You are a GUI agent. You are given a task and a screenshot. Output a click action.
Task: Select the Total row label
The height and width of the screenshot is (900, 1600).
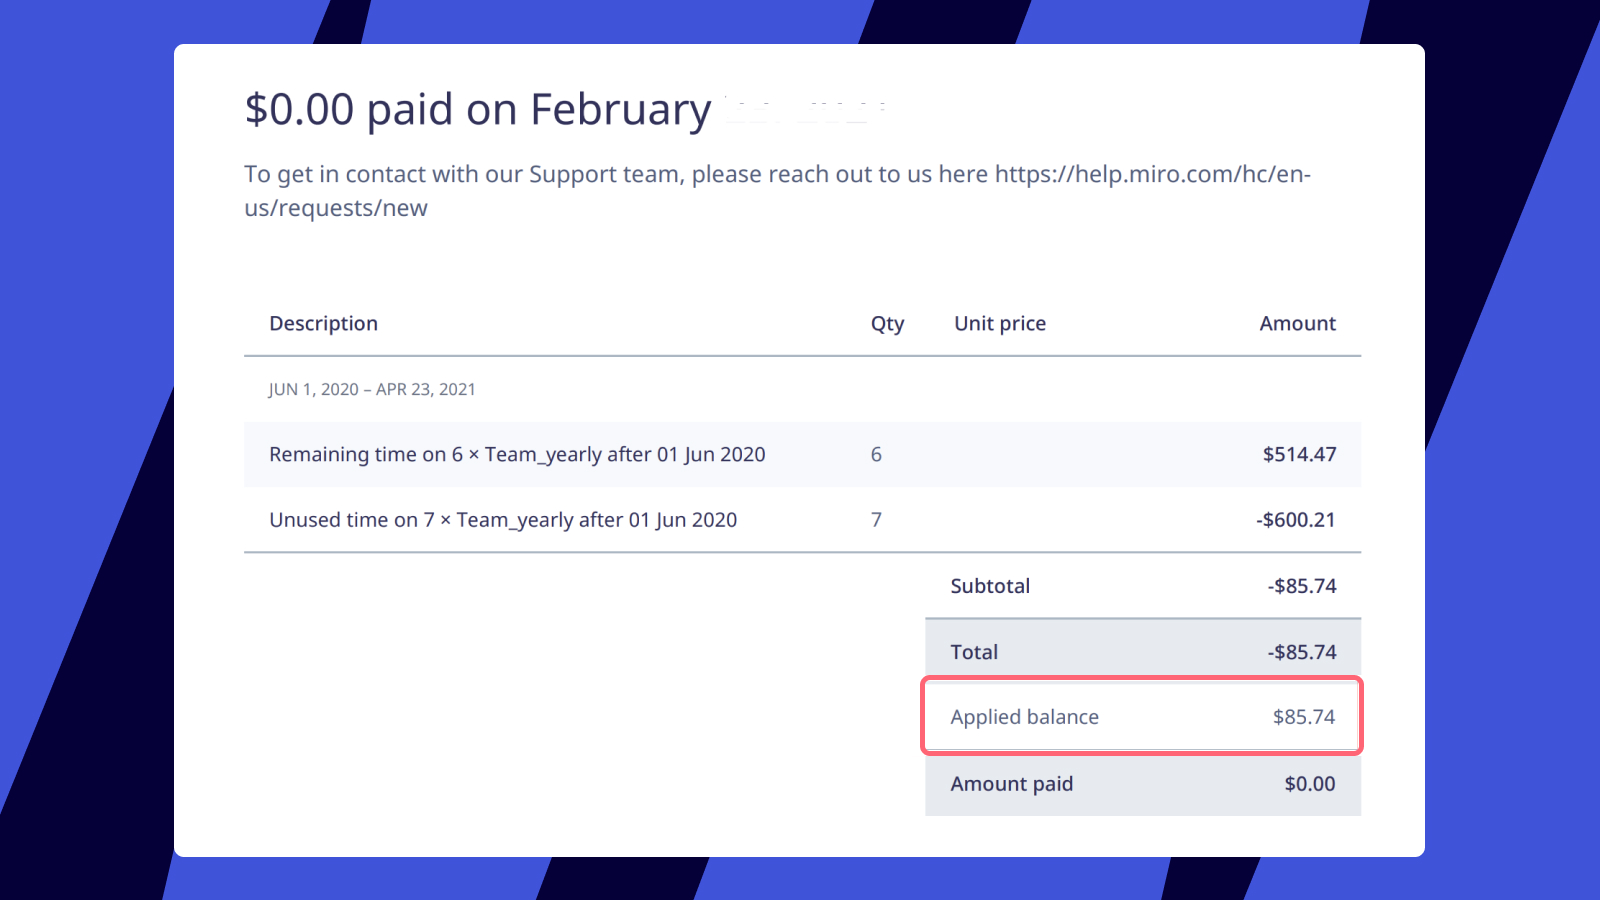[974, 652]
